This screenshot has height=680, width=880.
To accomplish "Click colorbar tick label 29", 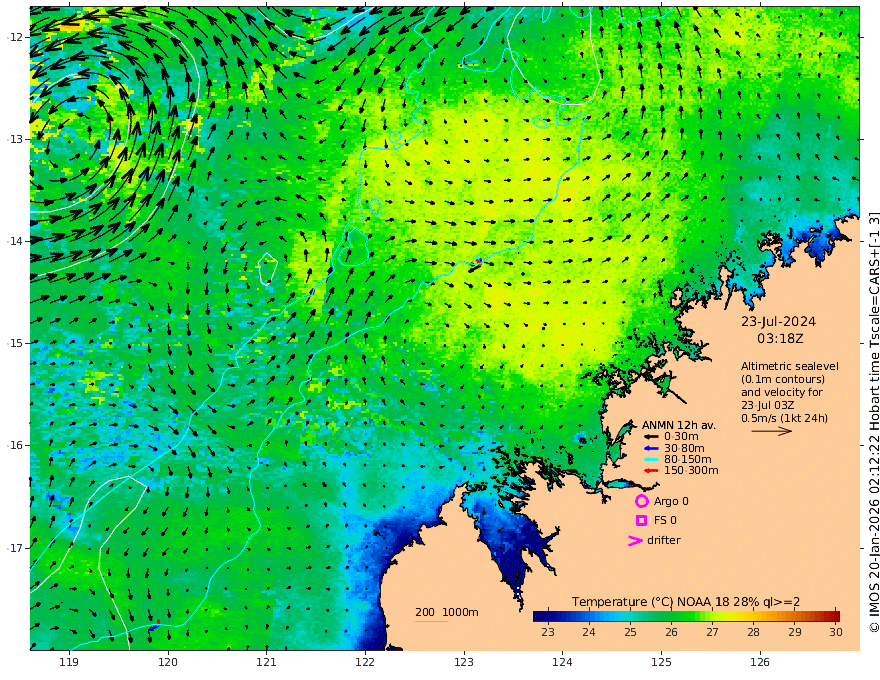I will point(795,632).
